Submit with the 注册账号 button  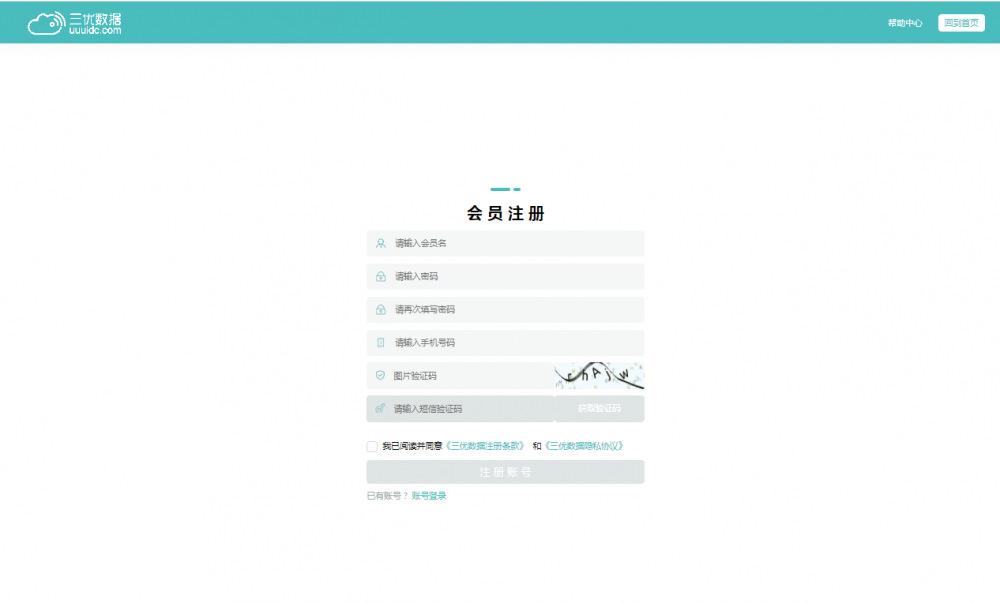click(x=505, y=472)
